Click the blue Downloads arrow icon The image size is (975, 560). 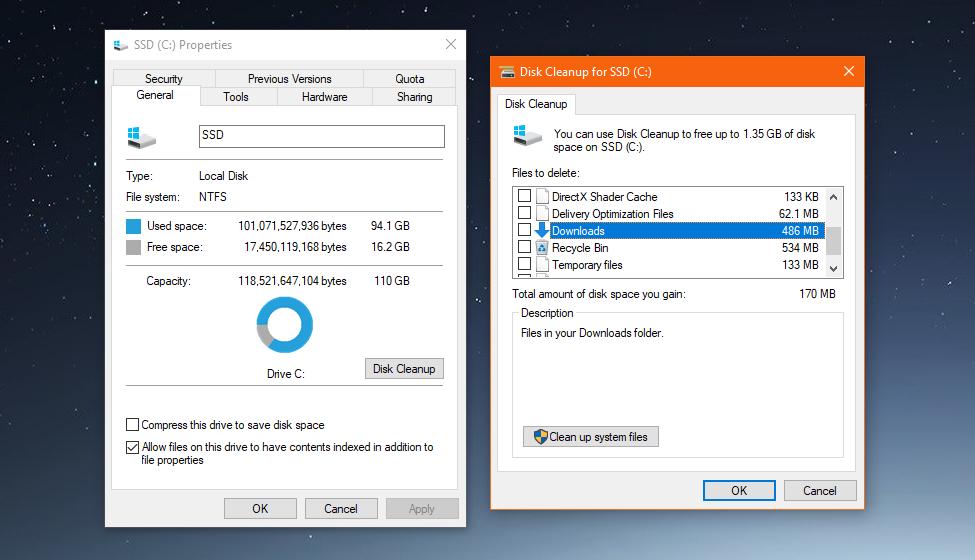point(542,231)
